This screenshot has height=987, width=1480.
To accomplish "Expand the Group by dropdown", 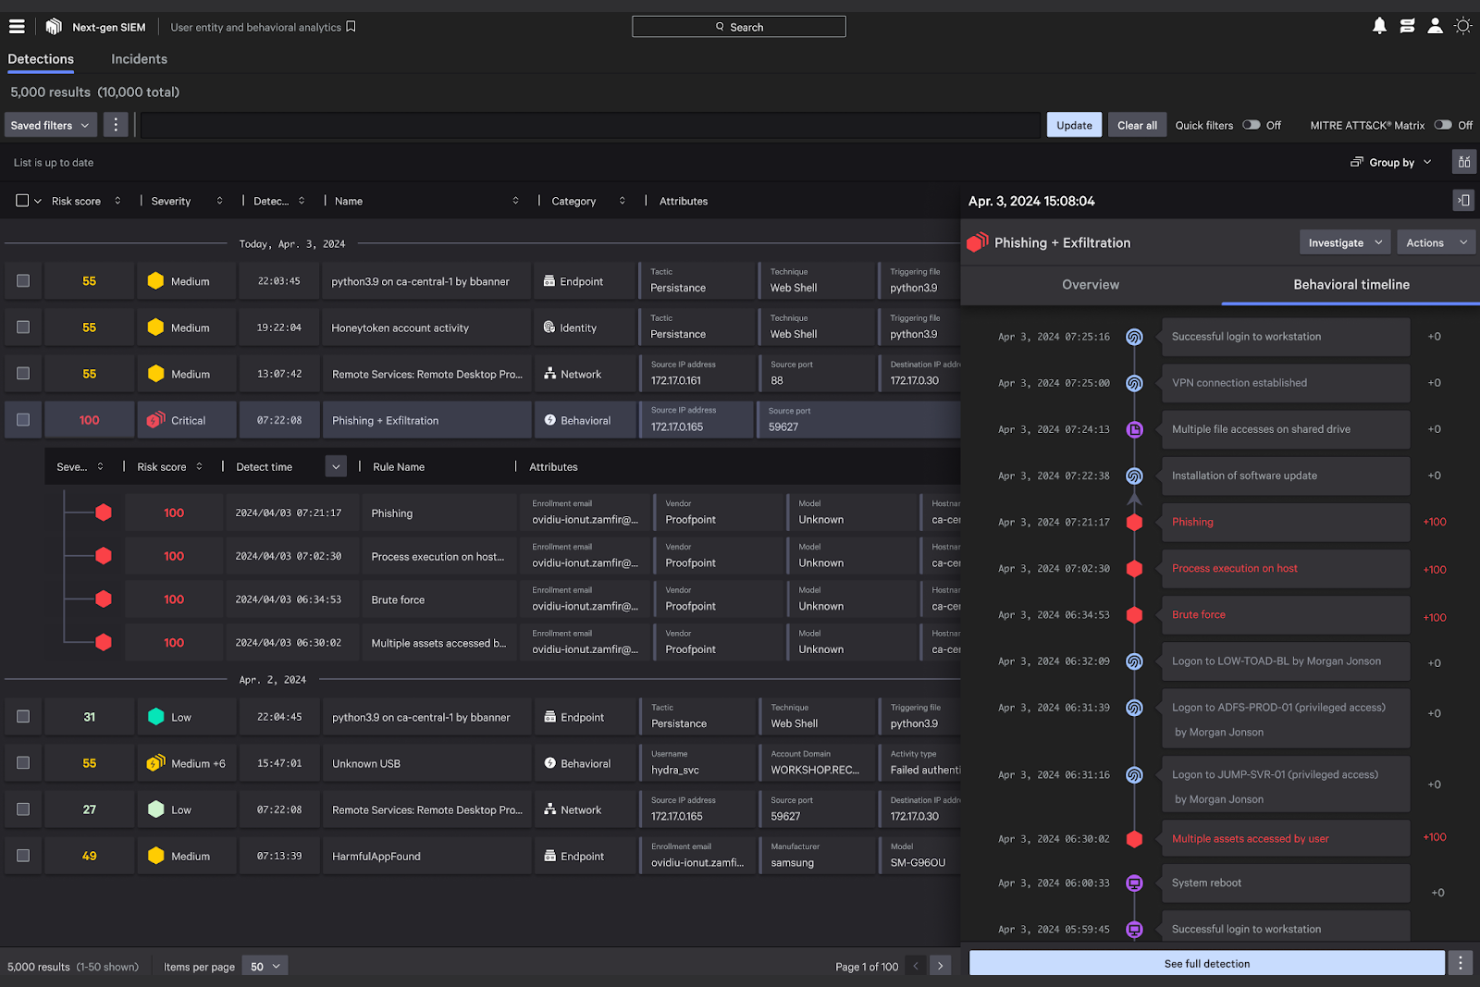I will tap(1391, 161).
